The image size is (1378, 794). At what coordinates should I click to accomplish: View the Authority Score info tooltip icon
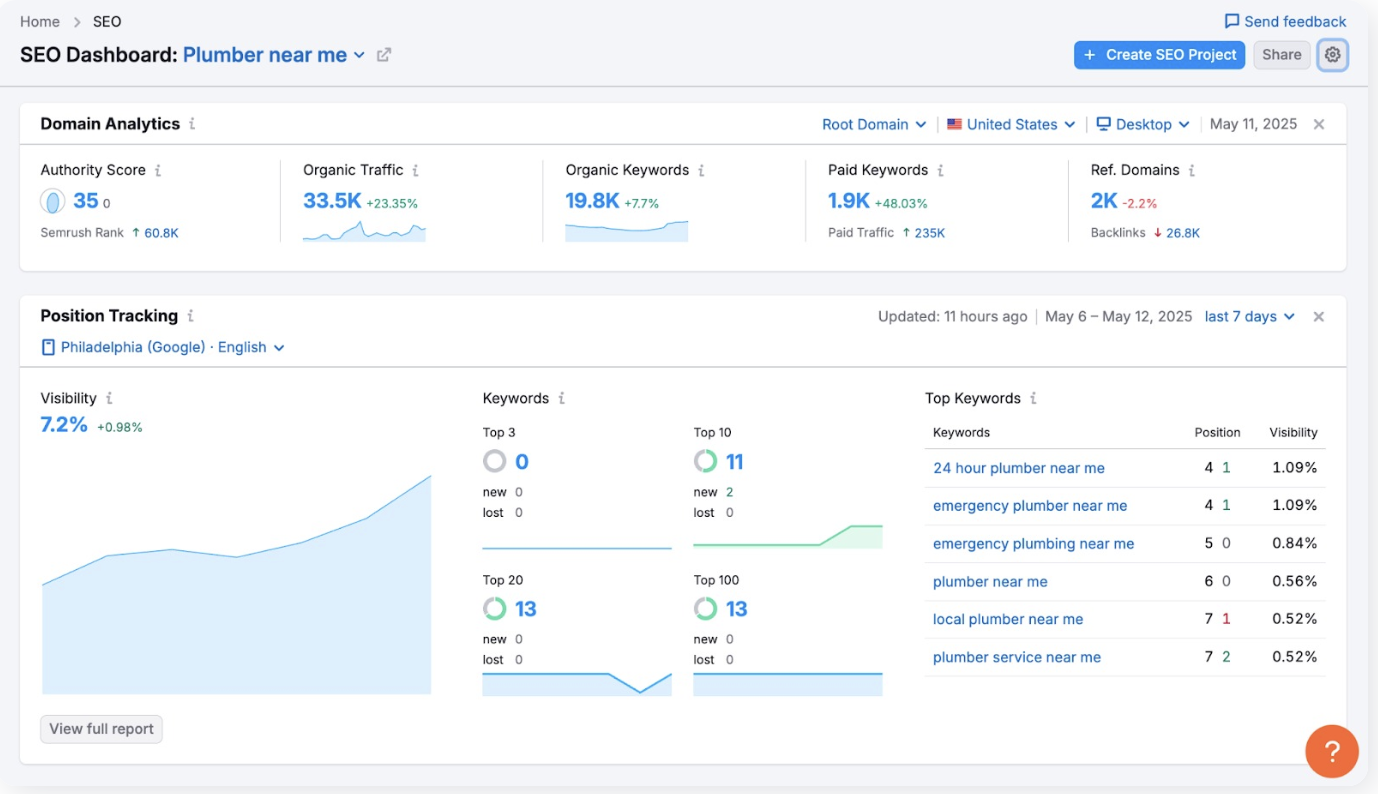pyautogui.click(x=158, y=170)
